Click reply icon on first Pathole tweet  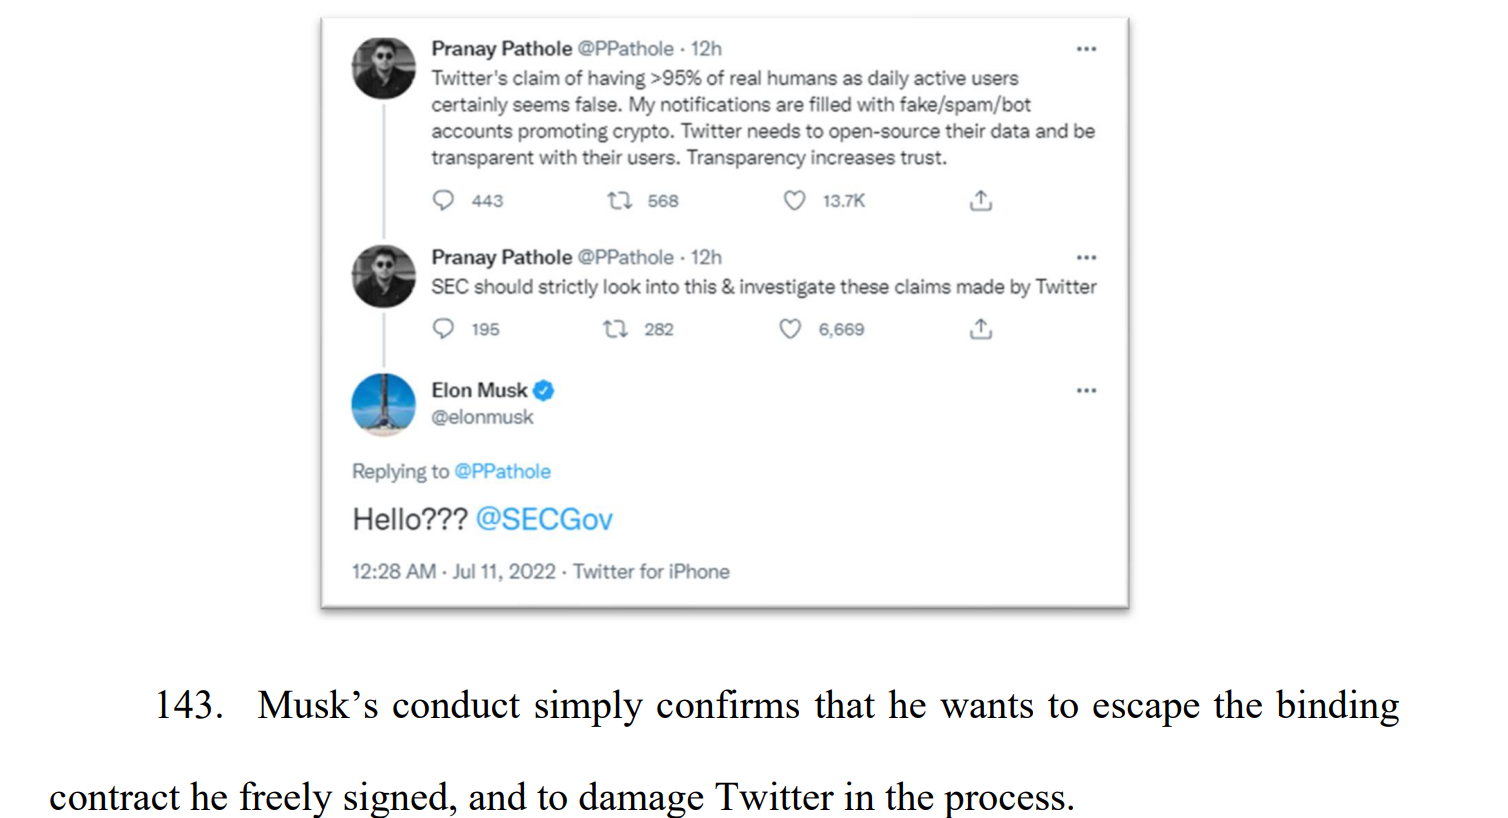point(443,200)
